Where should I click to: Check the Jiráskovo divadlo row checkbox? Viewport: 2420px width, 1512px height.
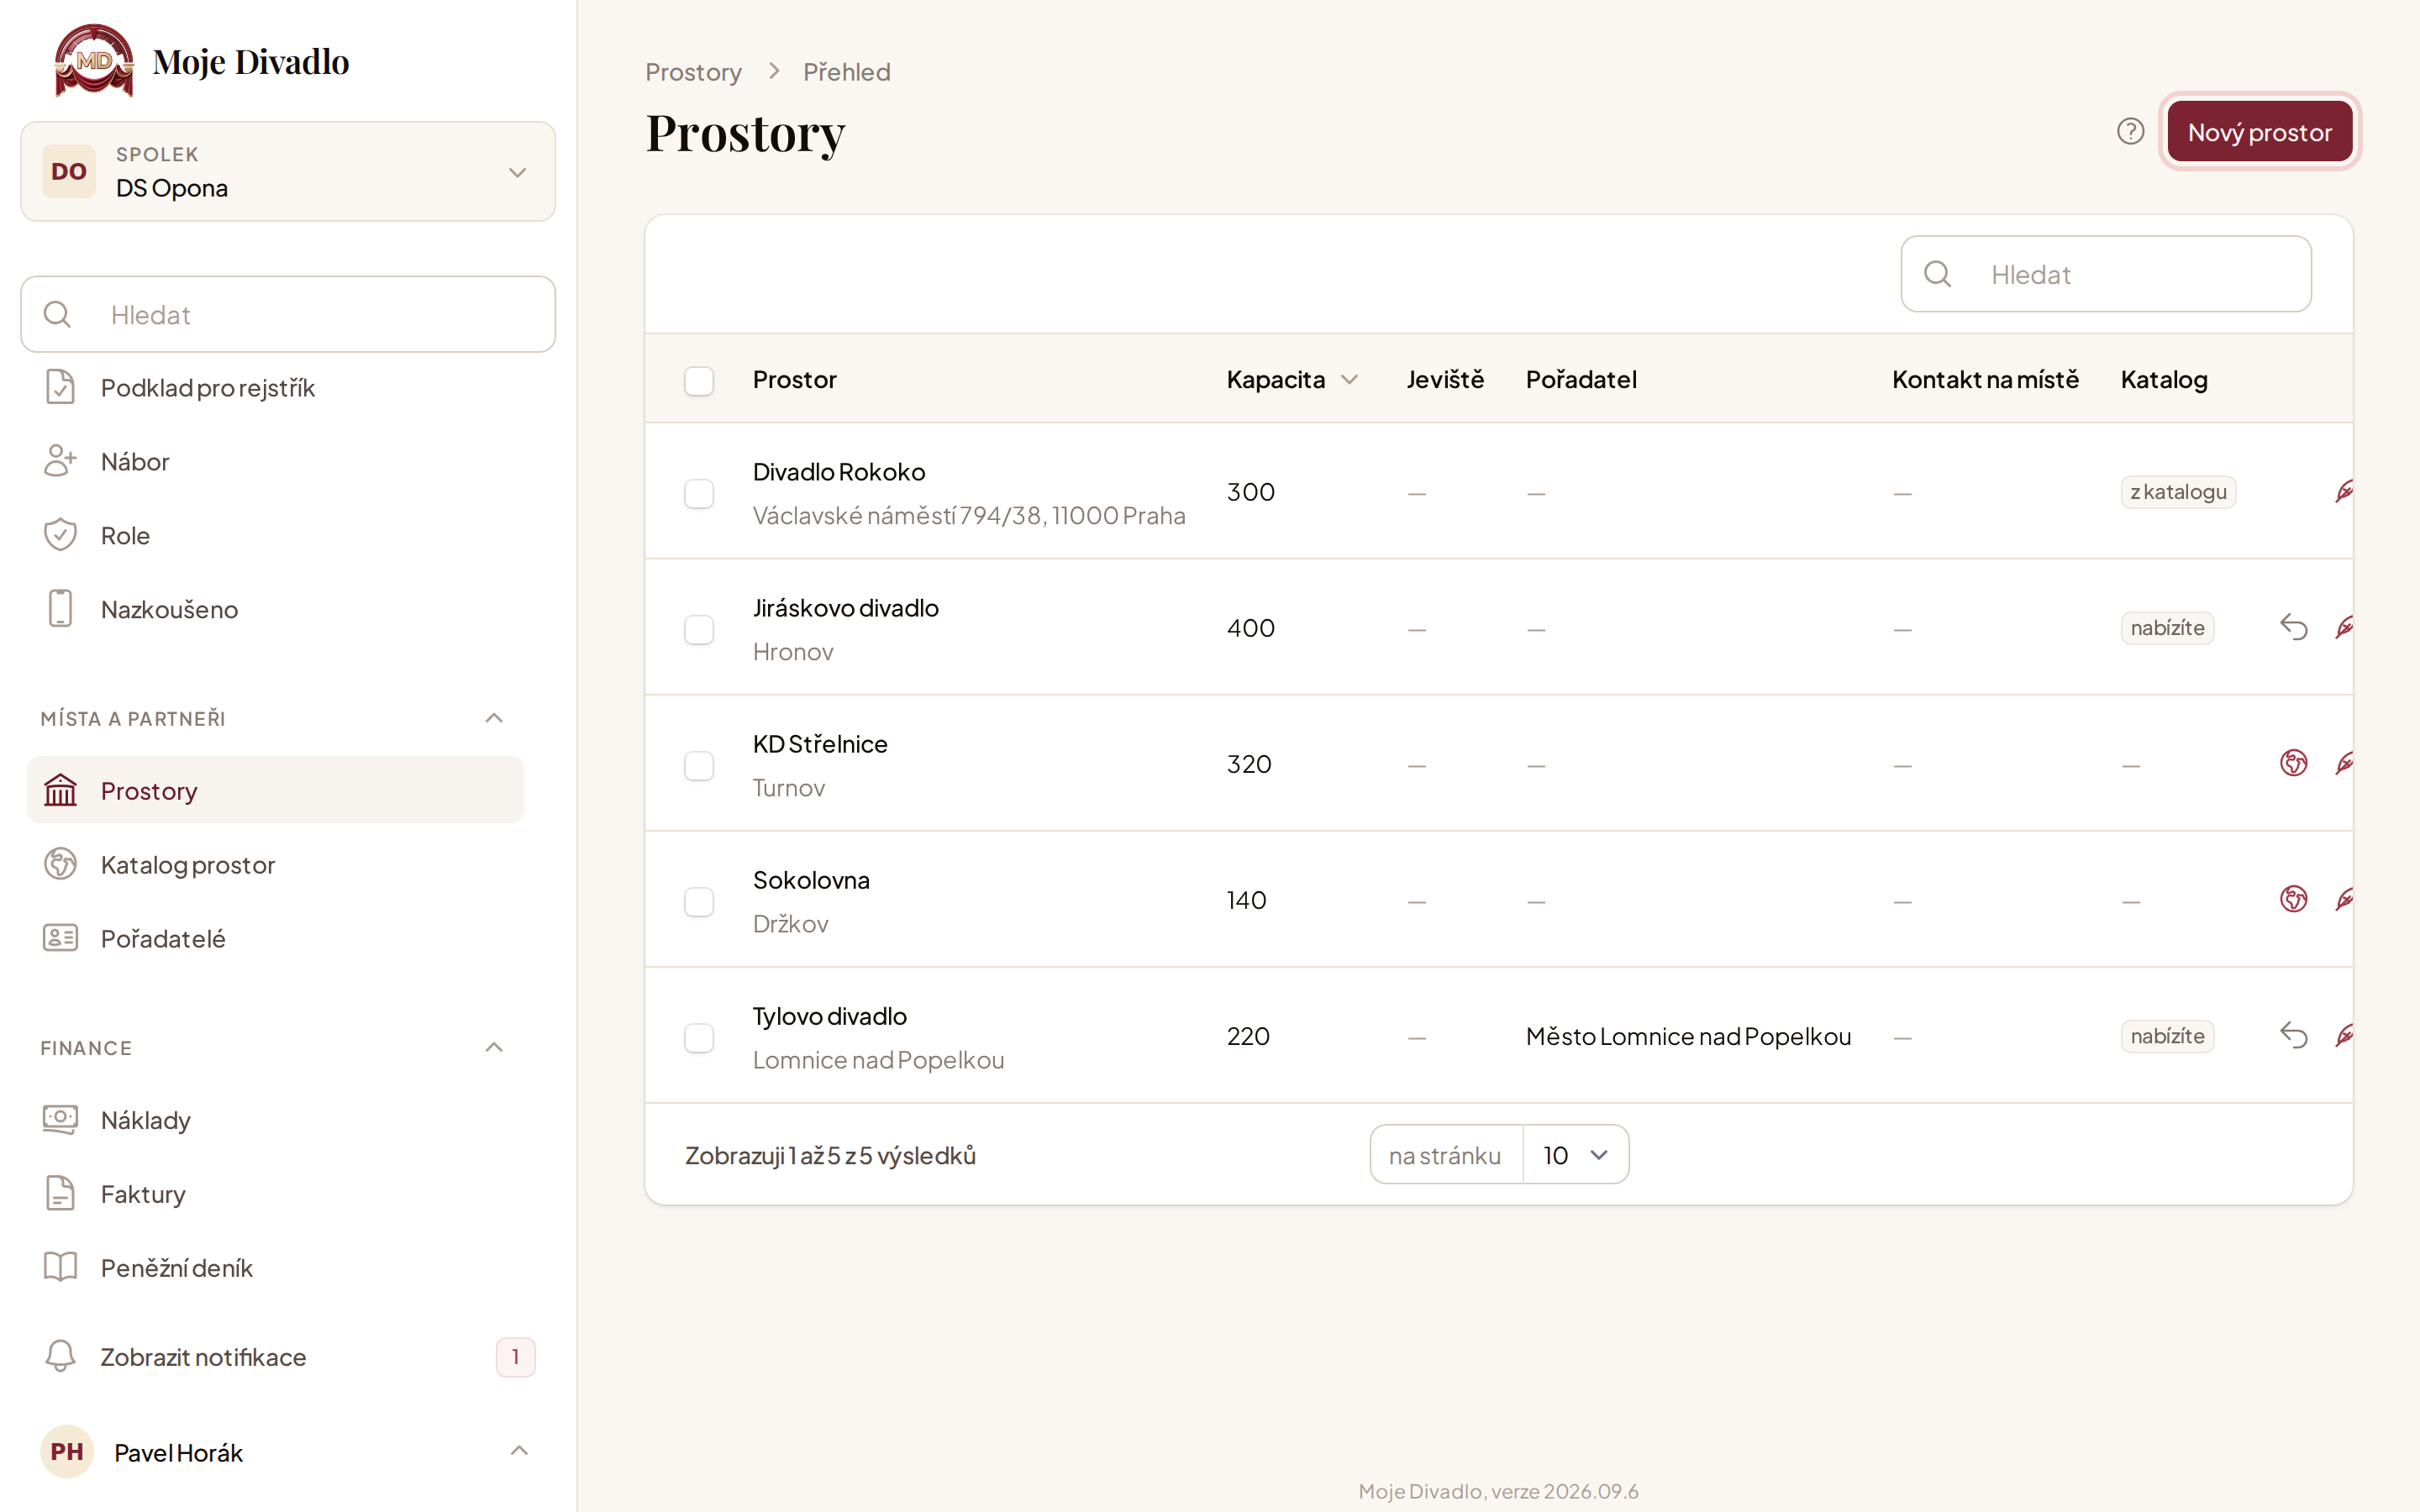699,630
